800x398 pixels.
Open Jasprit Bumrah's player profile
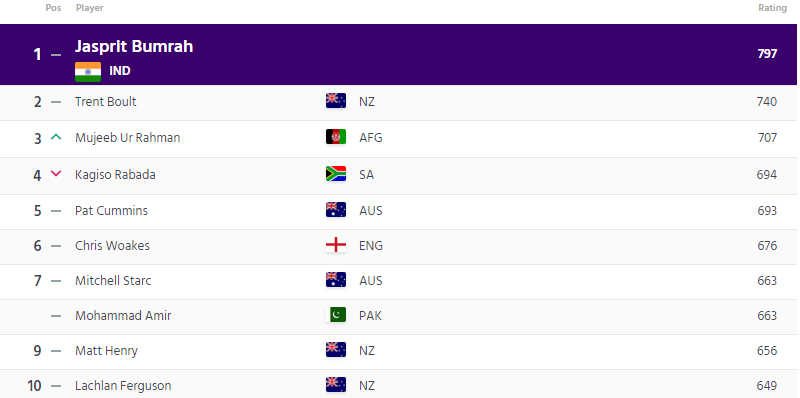click(134, 46)
